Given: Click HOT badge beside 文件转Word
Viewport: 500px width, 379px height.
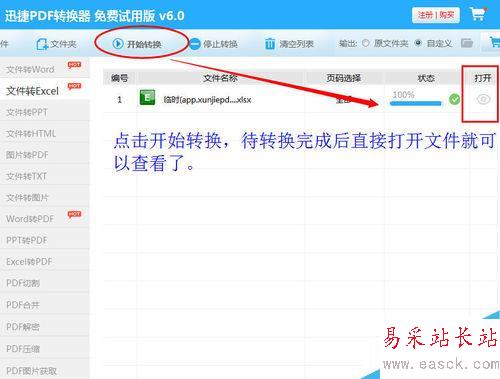Looking at the screenshot, I should pos(74,64).
